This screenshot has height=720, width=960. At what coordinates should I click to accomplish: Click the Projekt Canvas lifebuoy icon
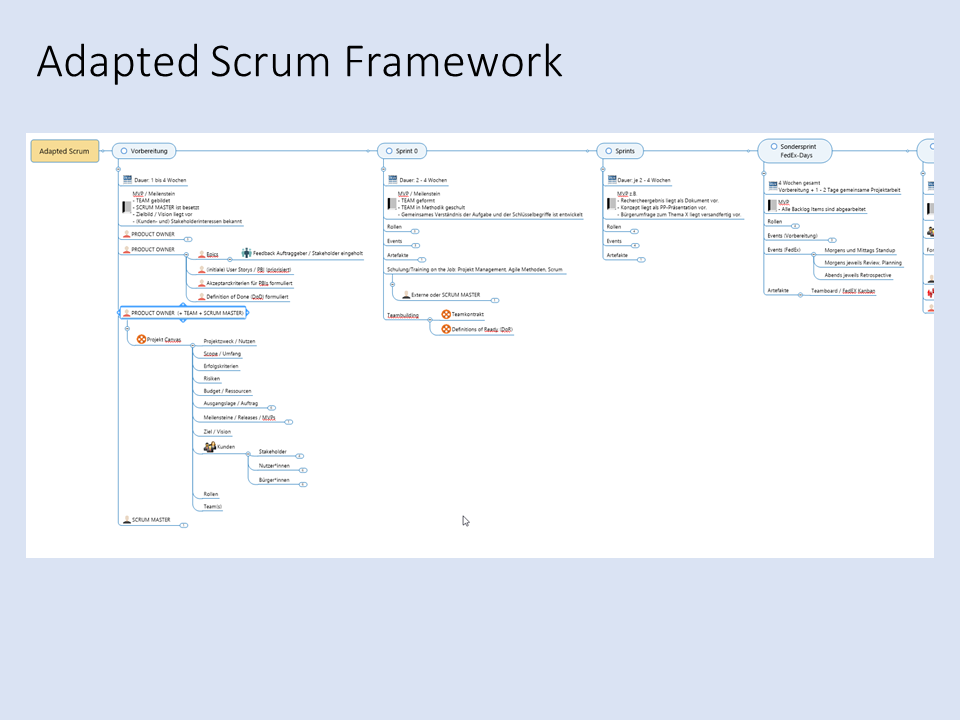click(141, 339)
